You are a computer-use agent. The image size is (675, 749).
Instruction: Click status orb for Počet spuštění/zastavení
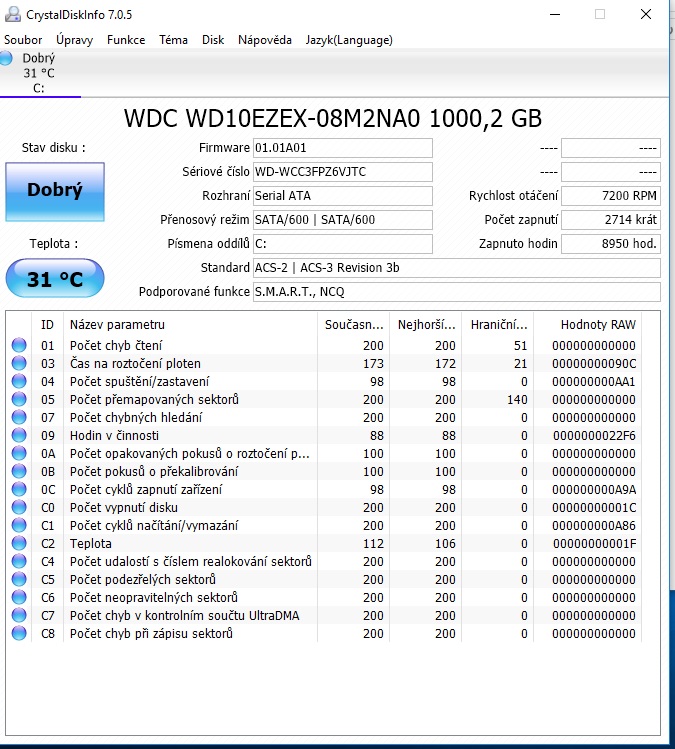[x=19, y=381]
